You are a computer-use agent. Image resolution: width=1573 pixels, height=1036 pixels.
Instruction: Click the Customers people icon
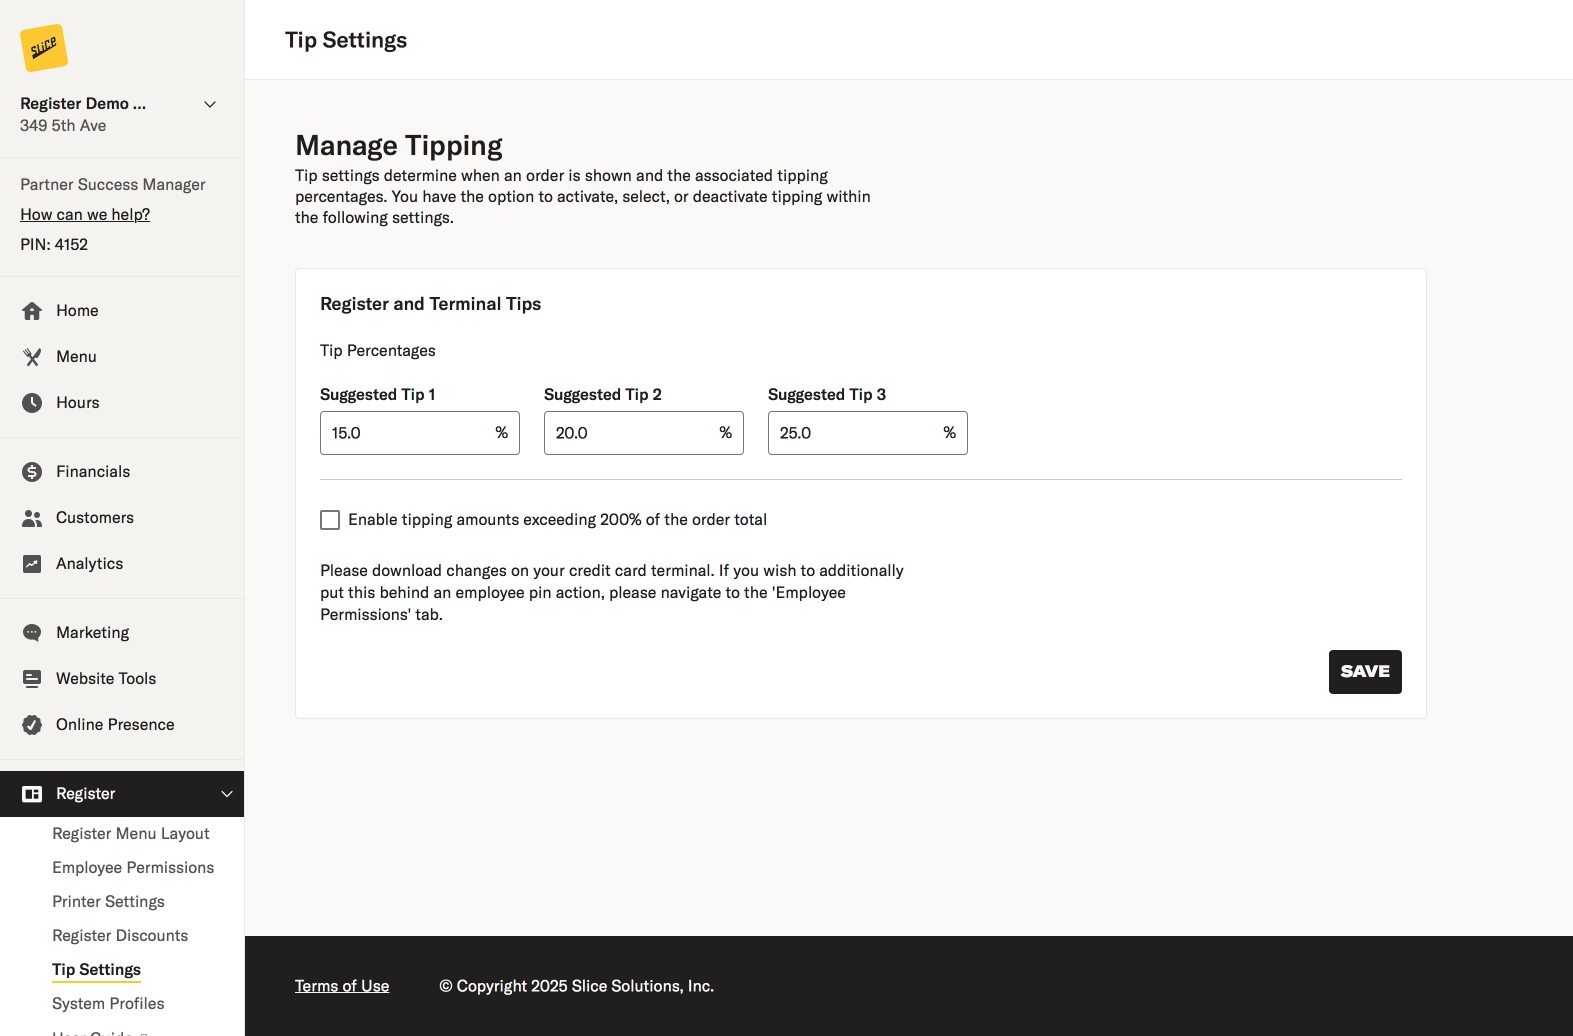(x=32, y=518)
